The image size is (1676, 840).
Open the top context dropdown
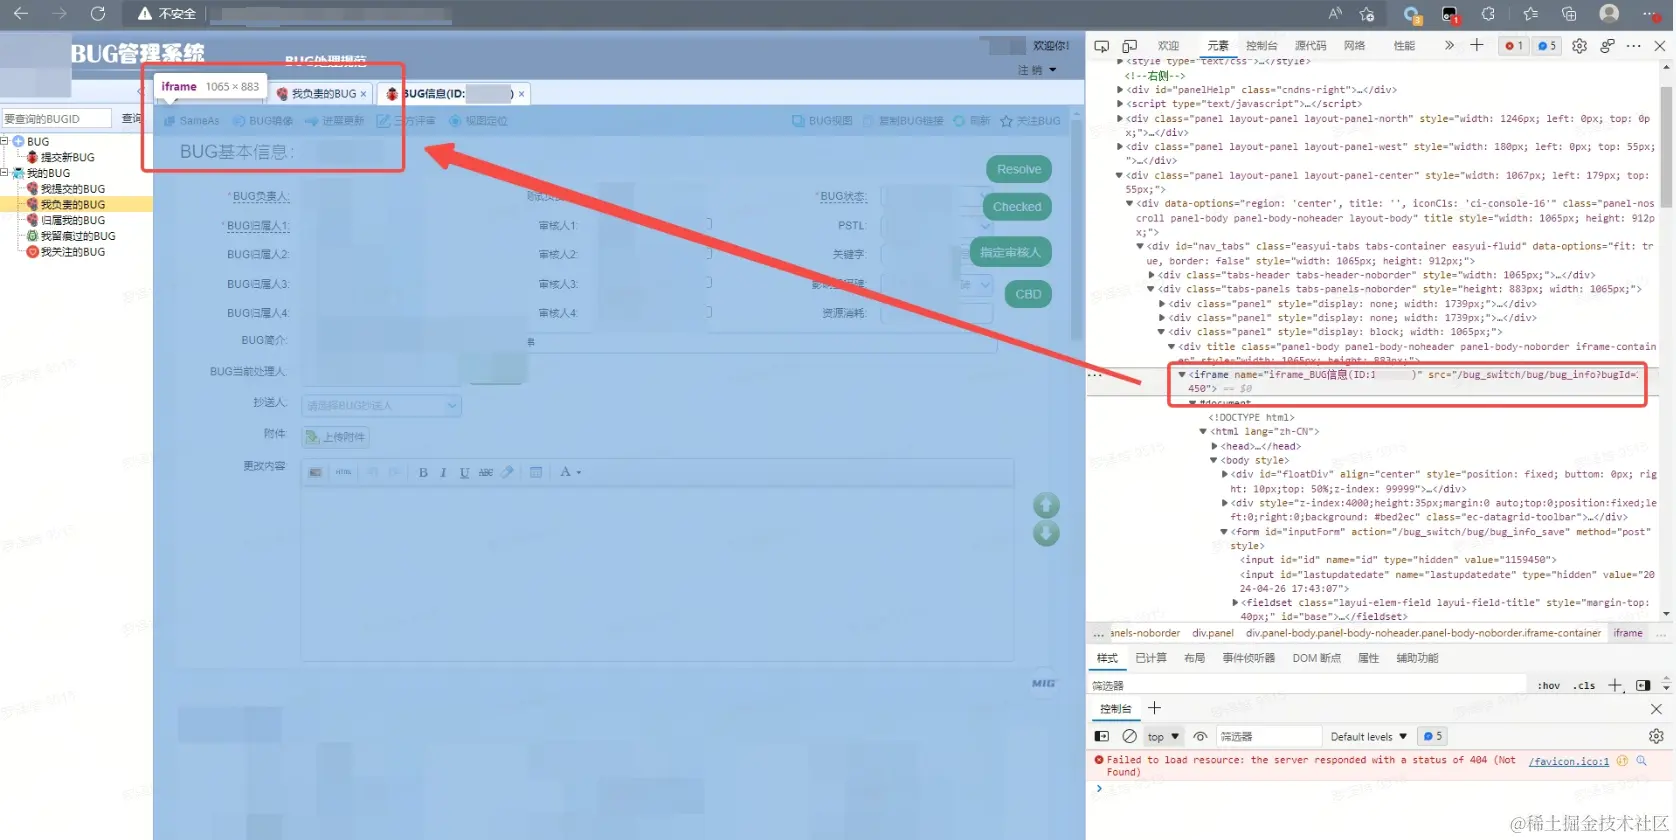(1163, 737)
